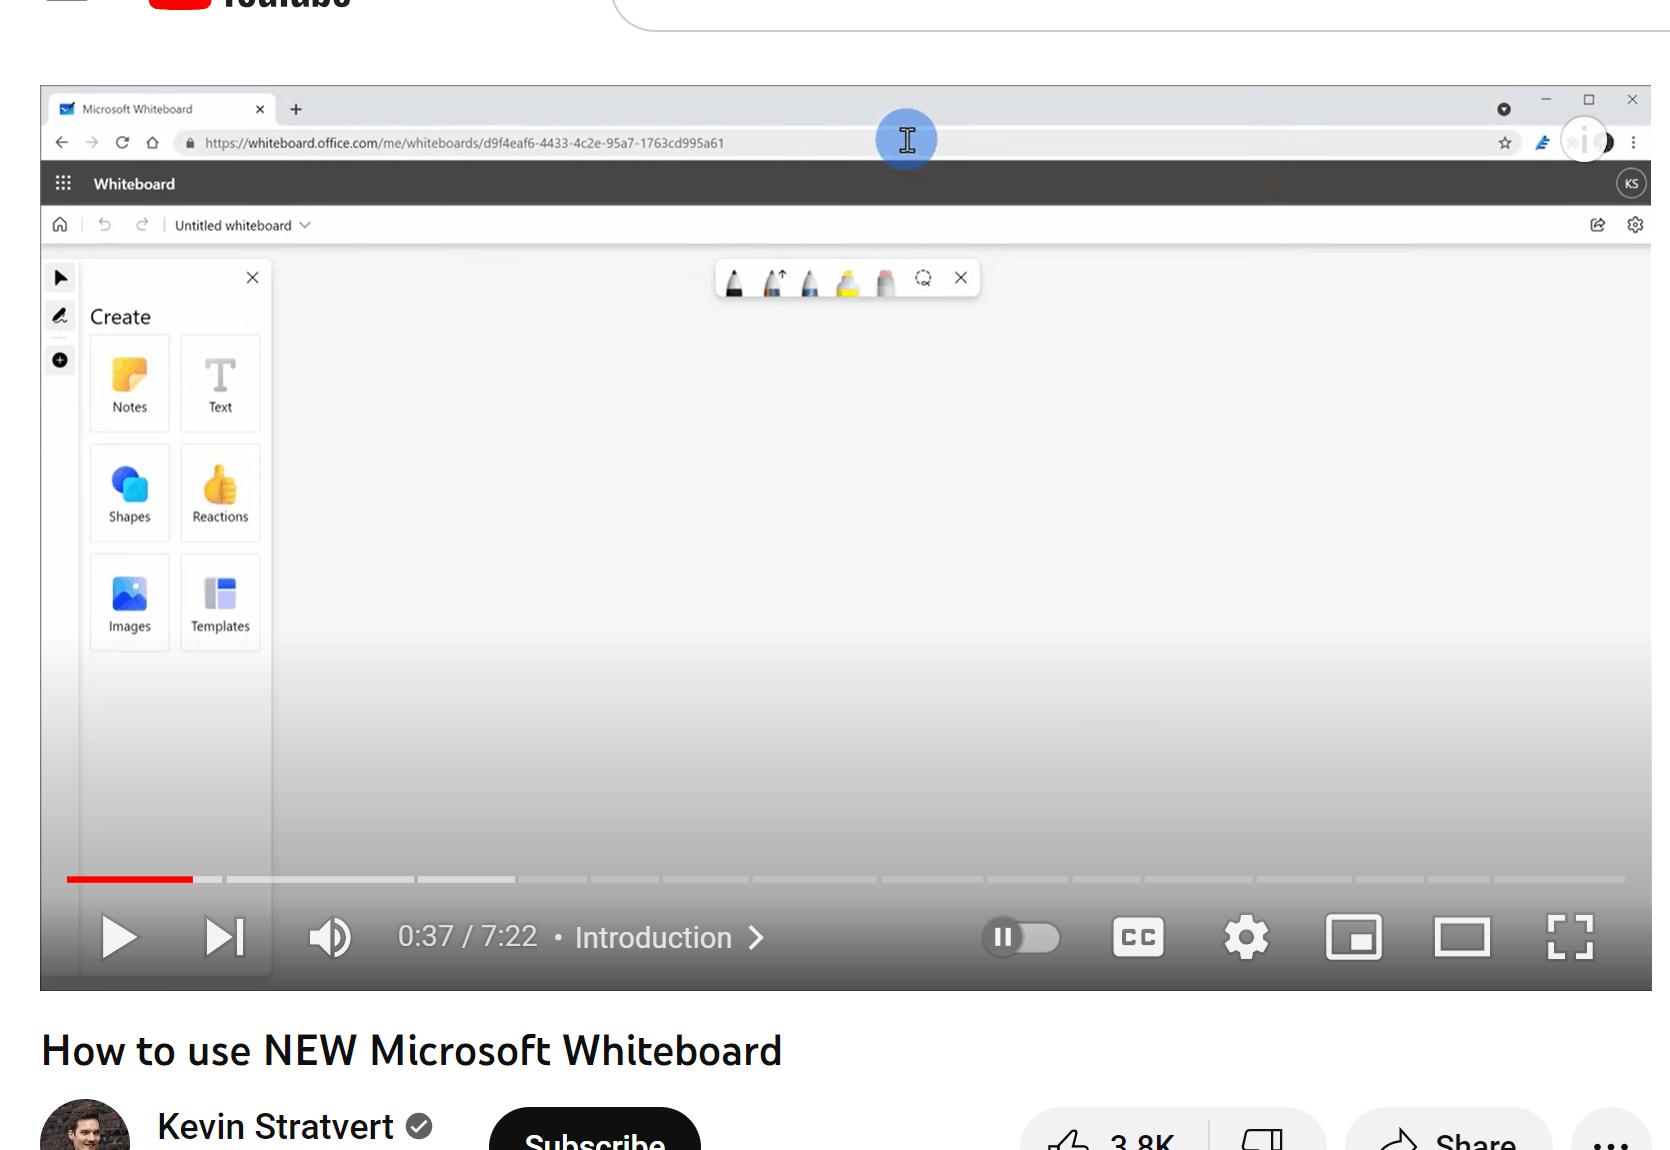Click the play button in video player
Screen dimensions: 1670x1150
coord(119,937)
